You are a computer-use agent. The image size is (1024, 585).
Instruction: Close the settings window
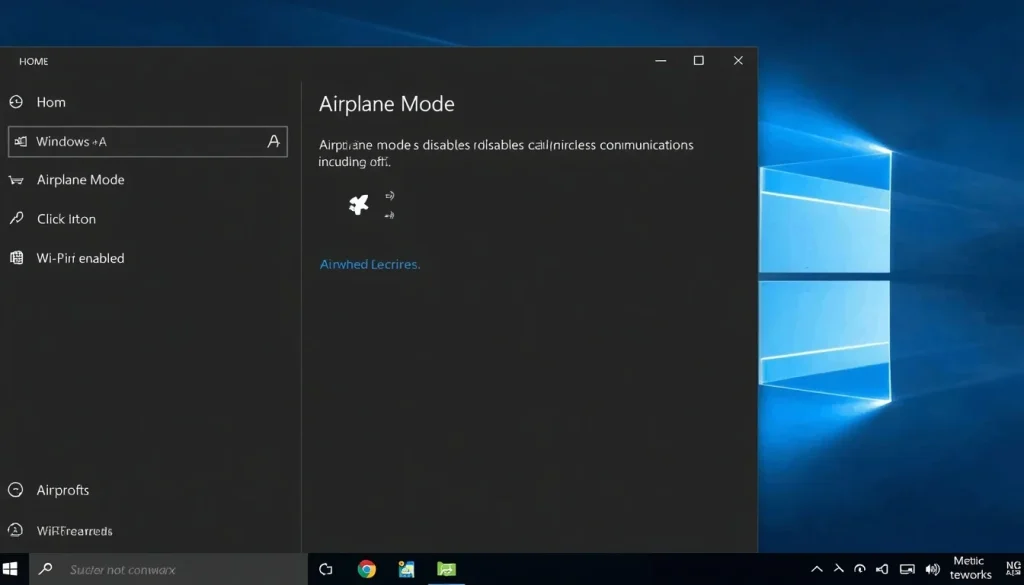click(x=738, y=60)
